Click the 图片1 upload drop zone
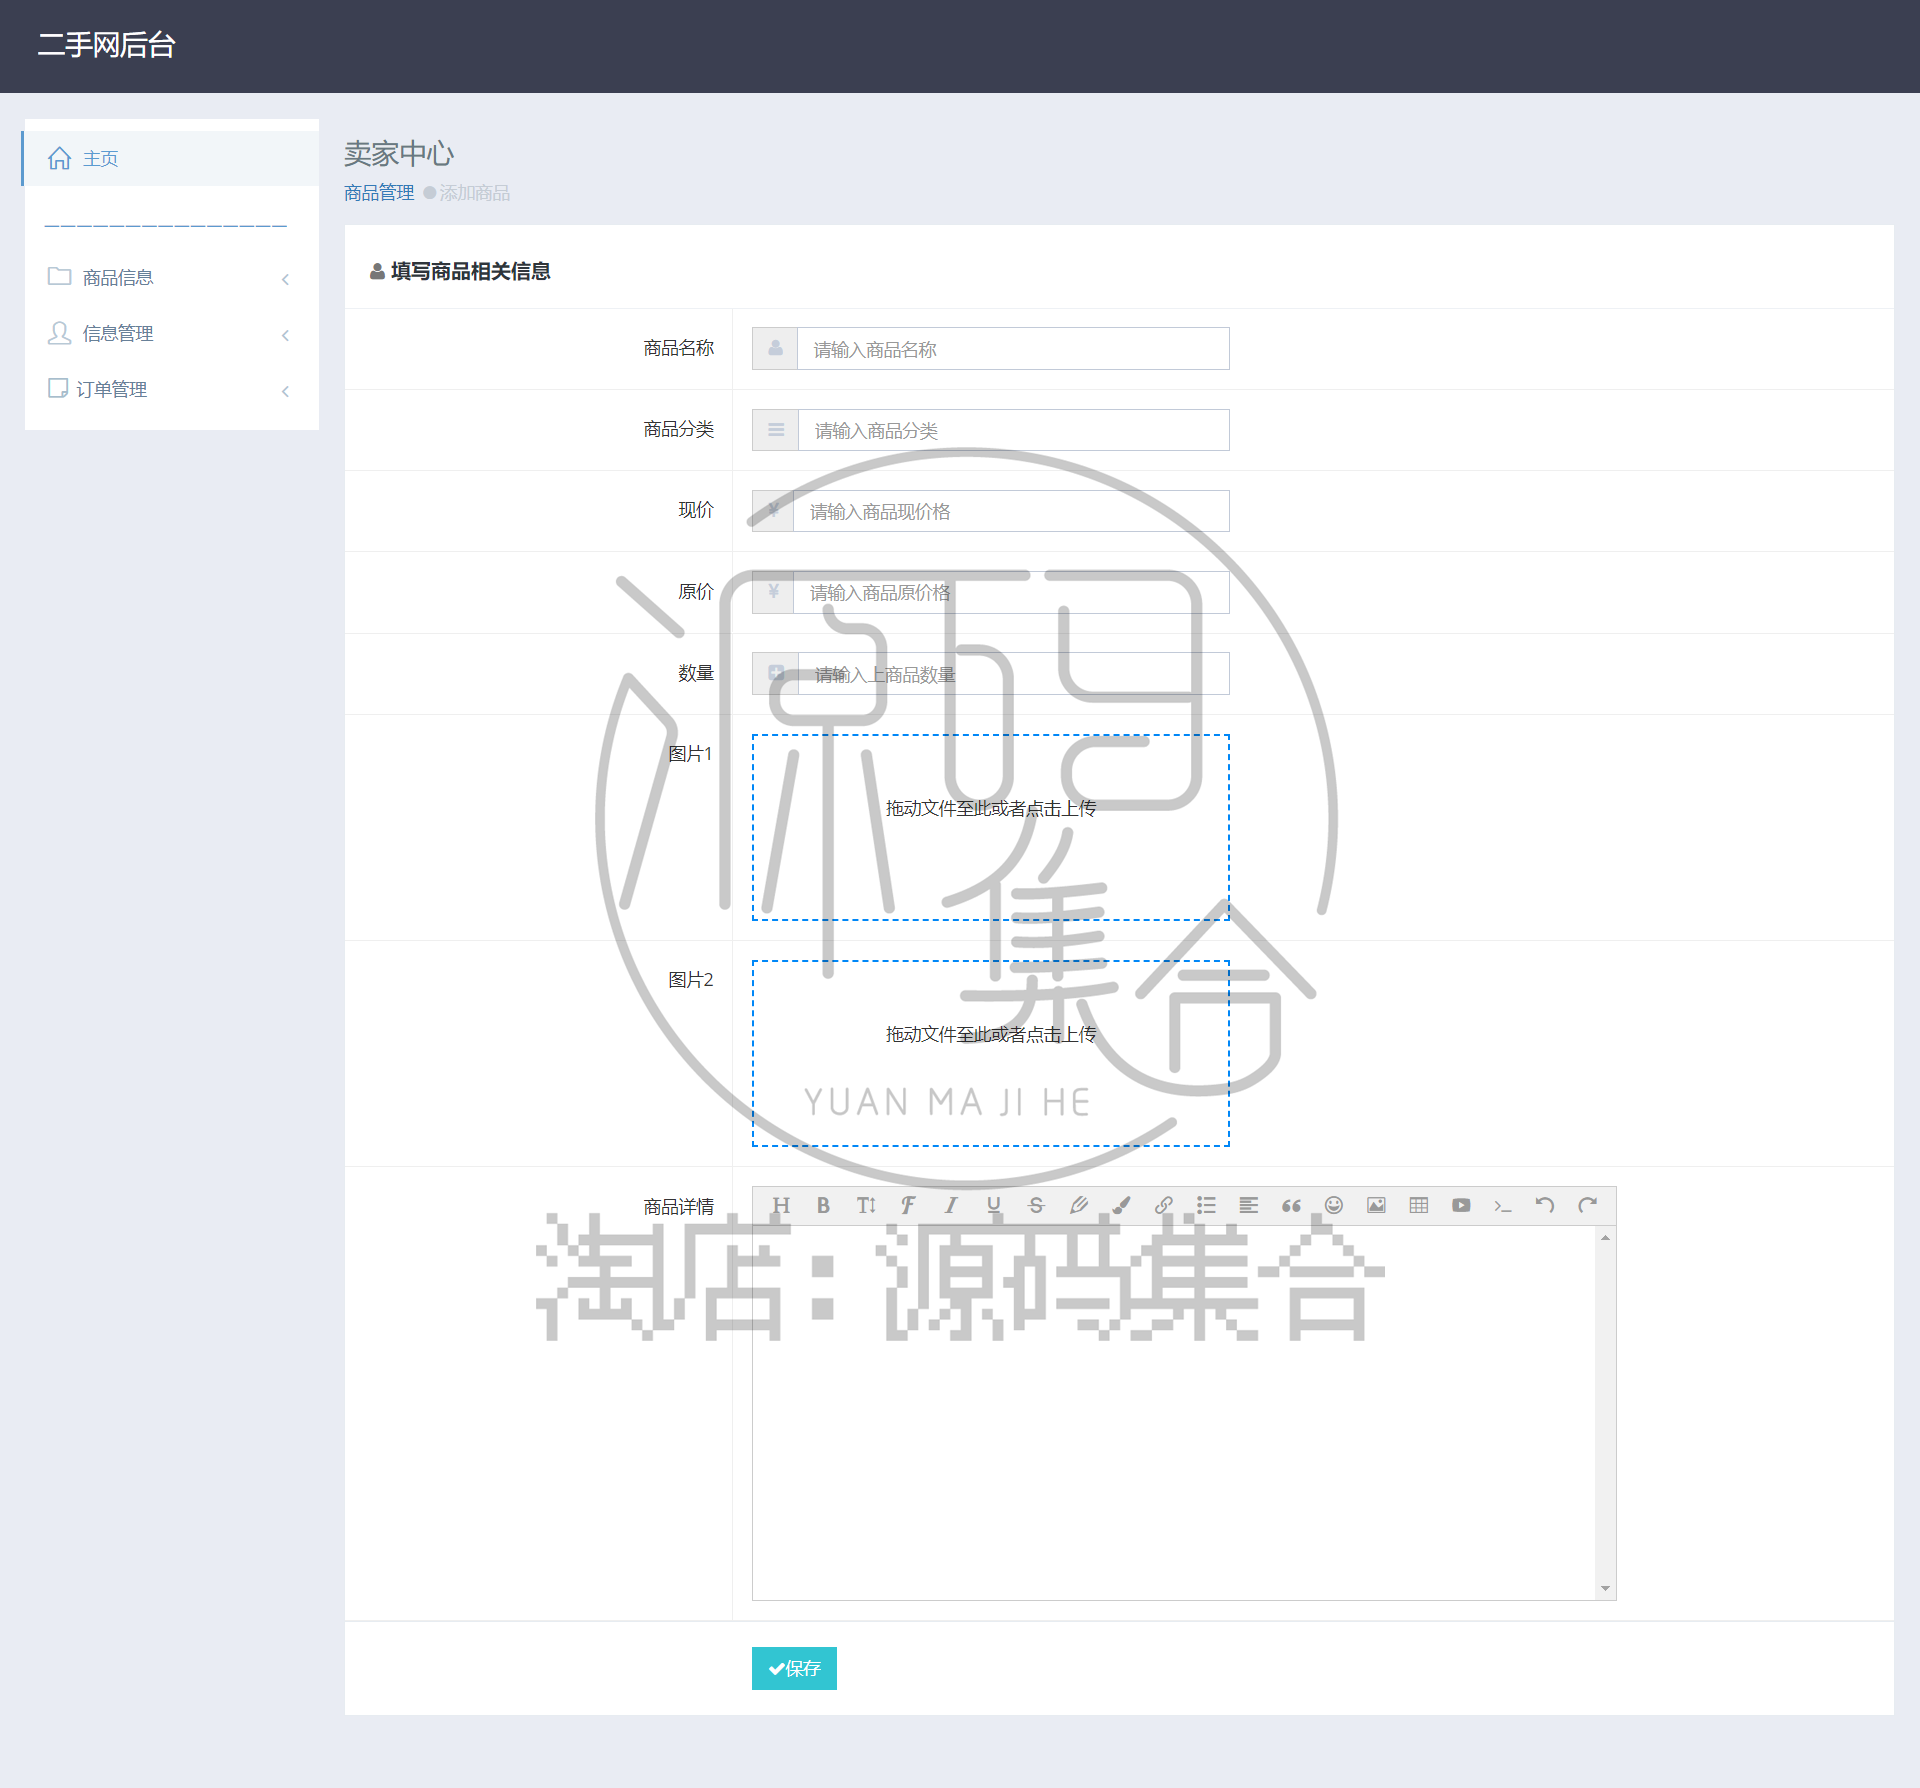The image size is (1920, 1788). tap(991, 828)
